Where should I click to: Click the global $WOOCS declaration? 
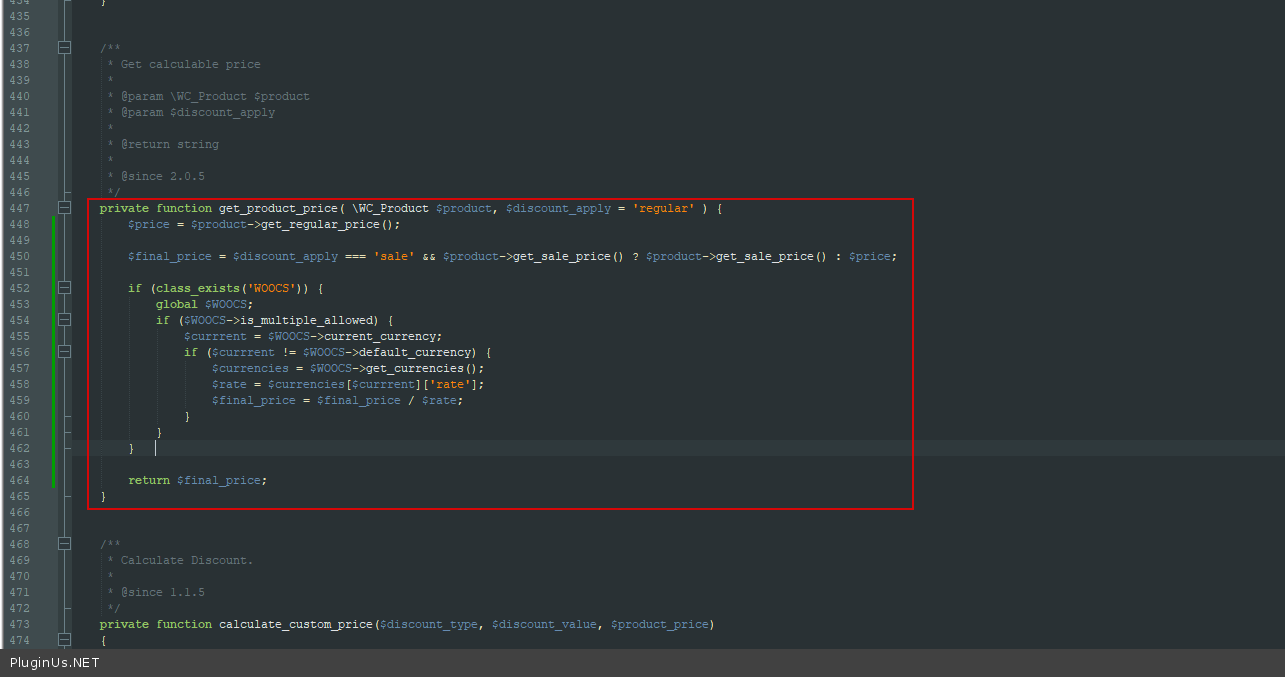point(204,304)
